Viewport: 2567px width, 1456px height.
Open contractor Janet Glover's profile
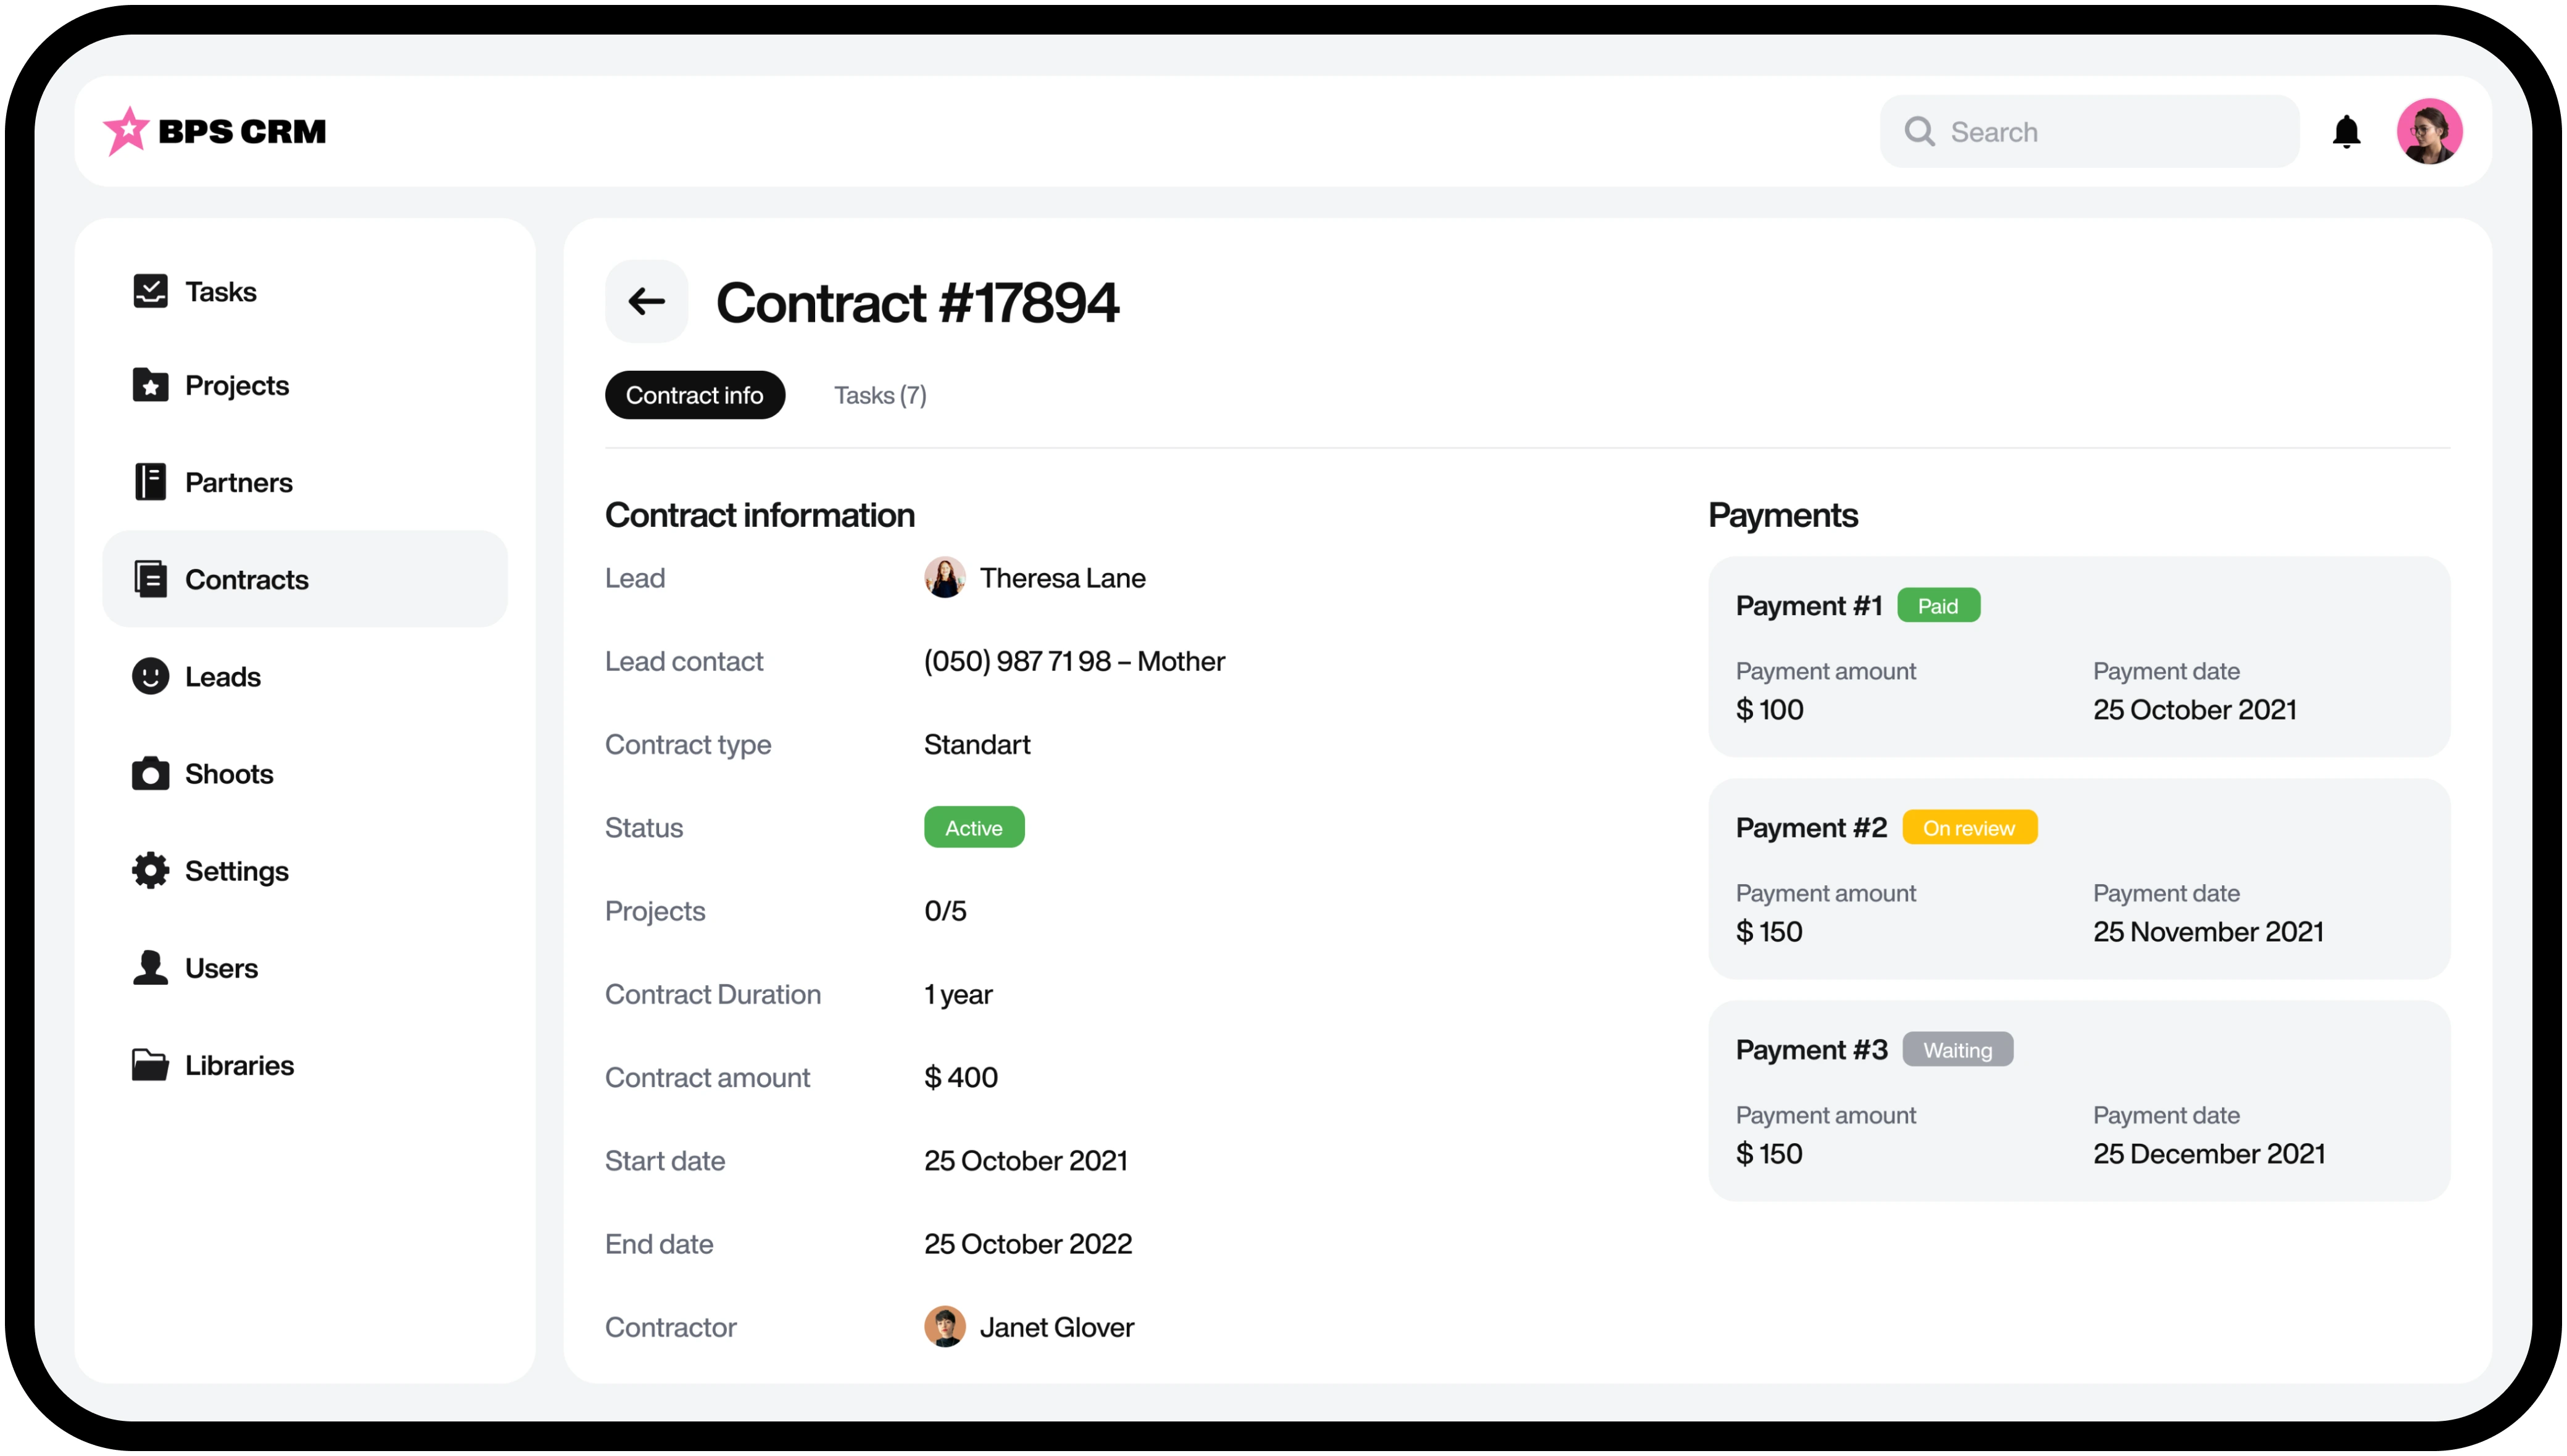[1055, 1327]
